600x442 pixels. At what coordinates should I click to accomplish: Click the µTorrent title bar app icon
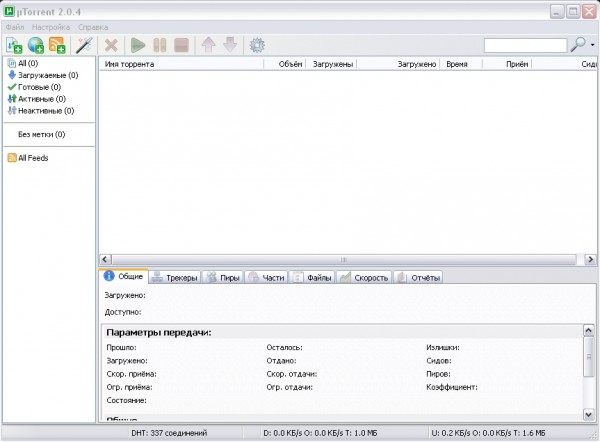point(8,11)
